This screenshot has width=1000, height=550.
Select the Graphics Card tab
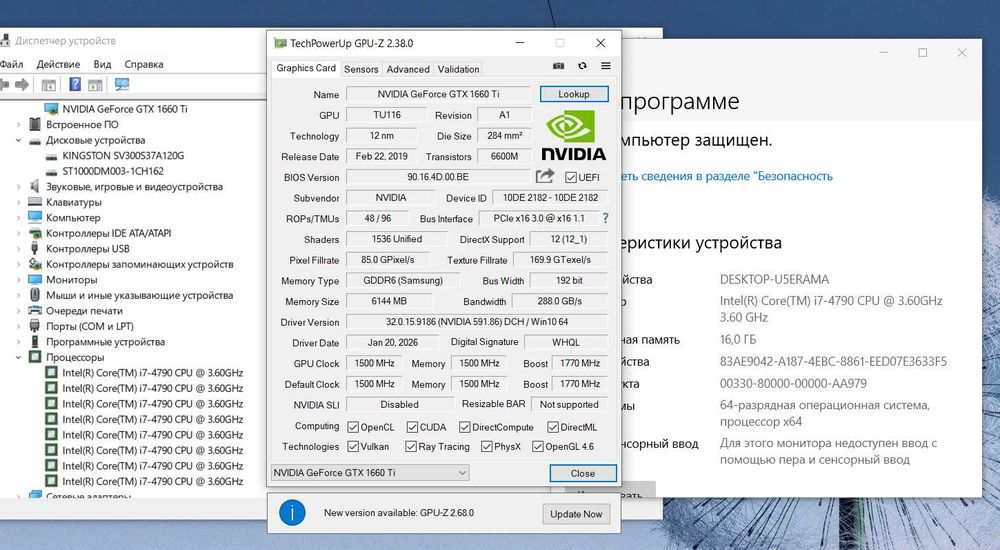305,68
